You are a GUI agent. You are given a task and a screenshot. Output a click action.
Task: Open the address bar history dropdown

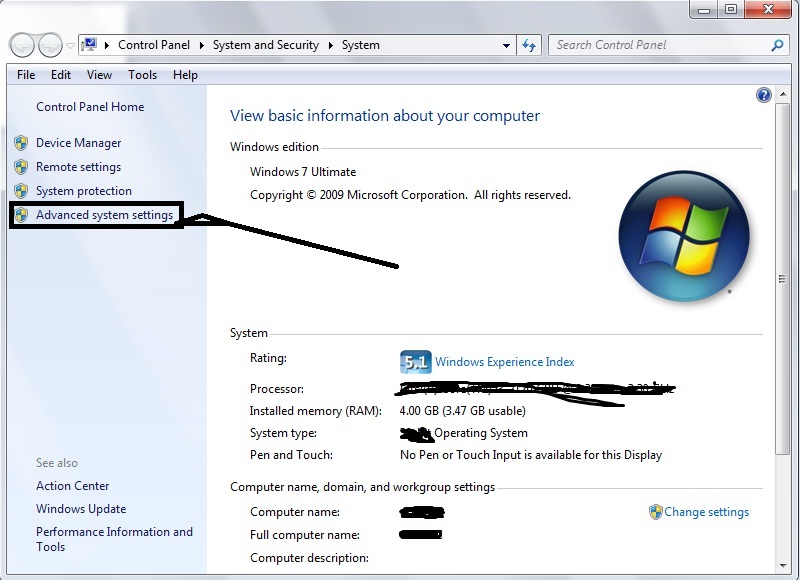pos(506,45)
